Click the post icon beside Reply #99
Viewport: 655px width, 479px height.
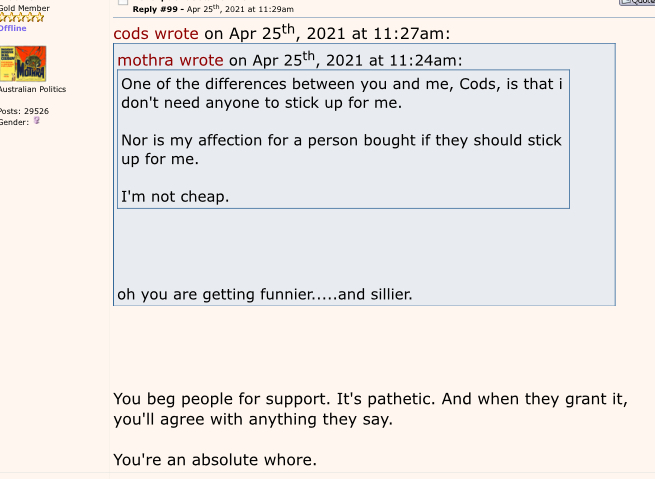click(x=122, y=3)
